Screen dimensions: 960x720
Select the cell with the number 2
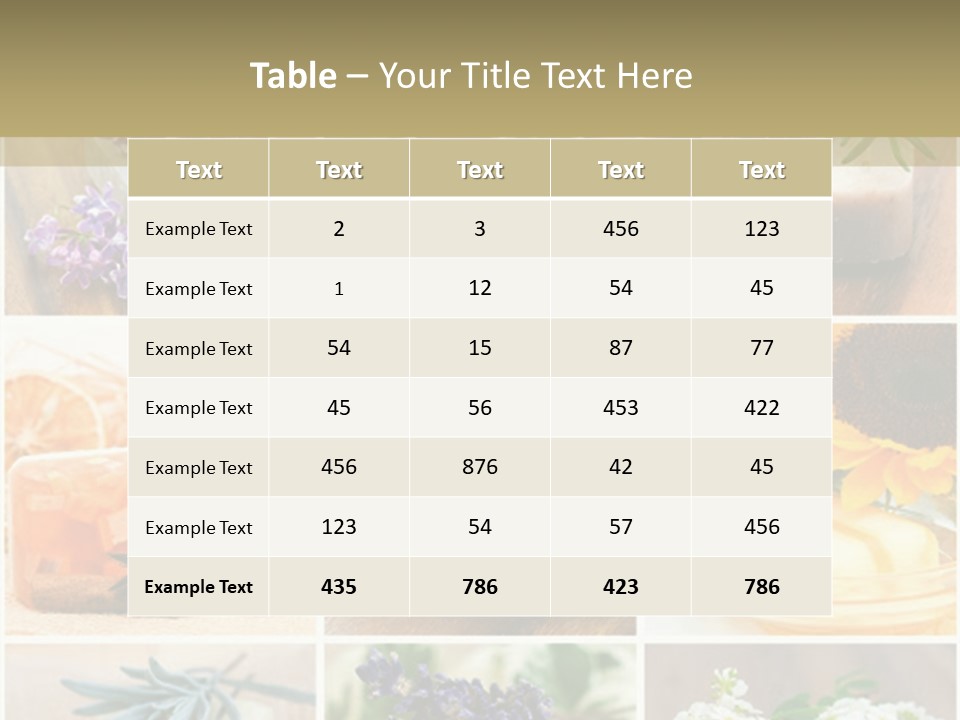[339, 228]
